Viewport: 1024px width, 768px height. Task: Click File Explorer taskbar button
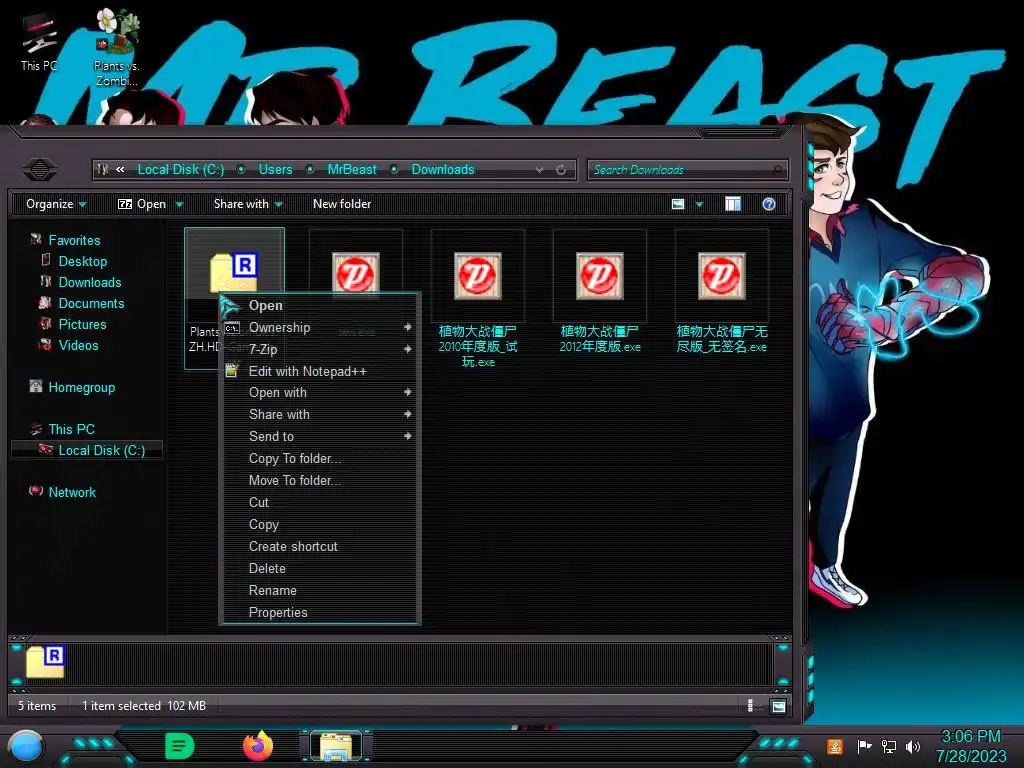click(336, 746)
